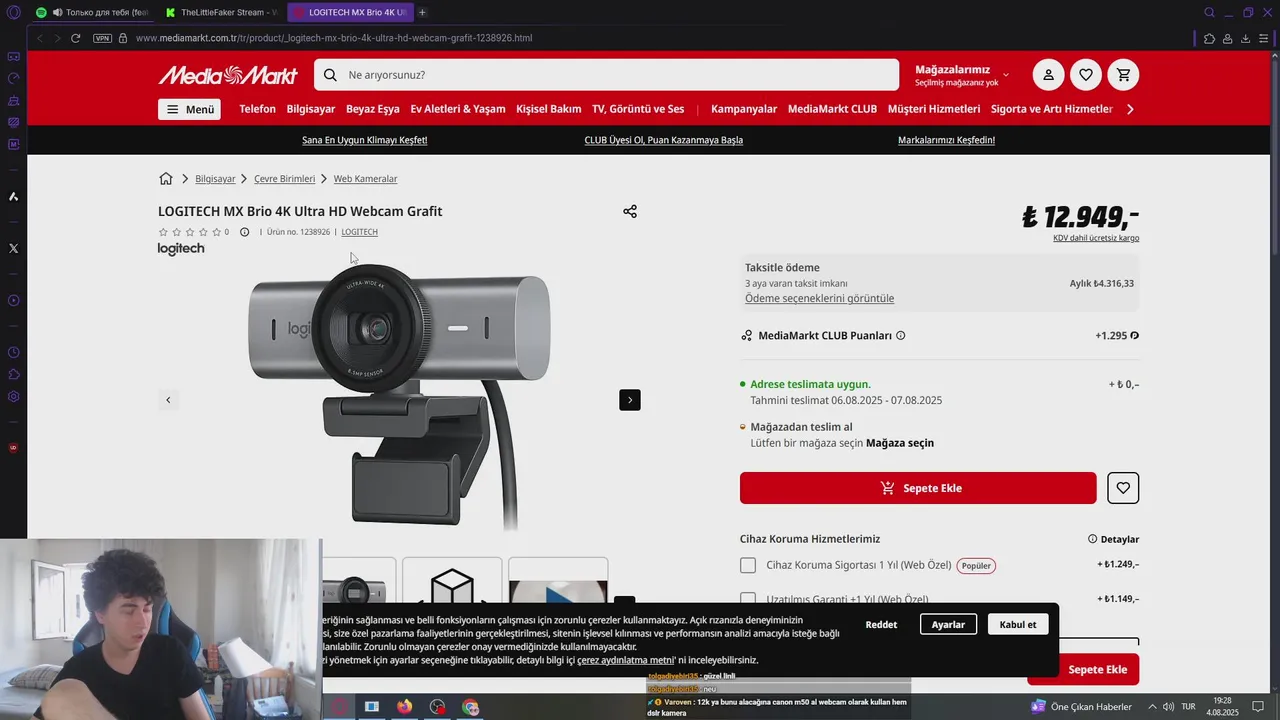Click the browser address bar URL
The height and width of the screenshot is (720, 1280).
pyautogui.click(x=334, y=38)
